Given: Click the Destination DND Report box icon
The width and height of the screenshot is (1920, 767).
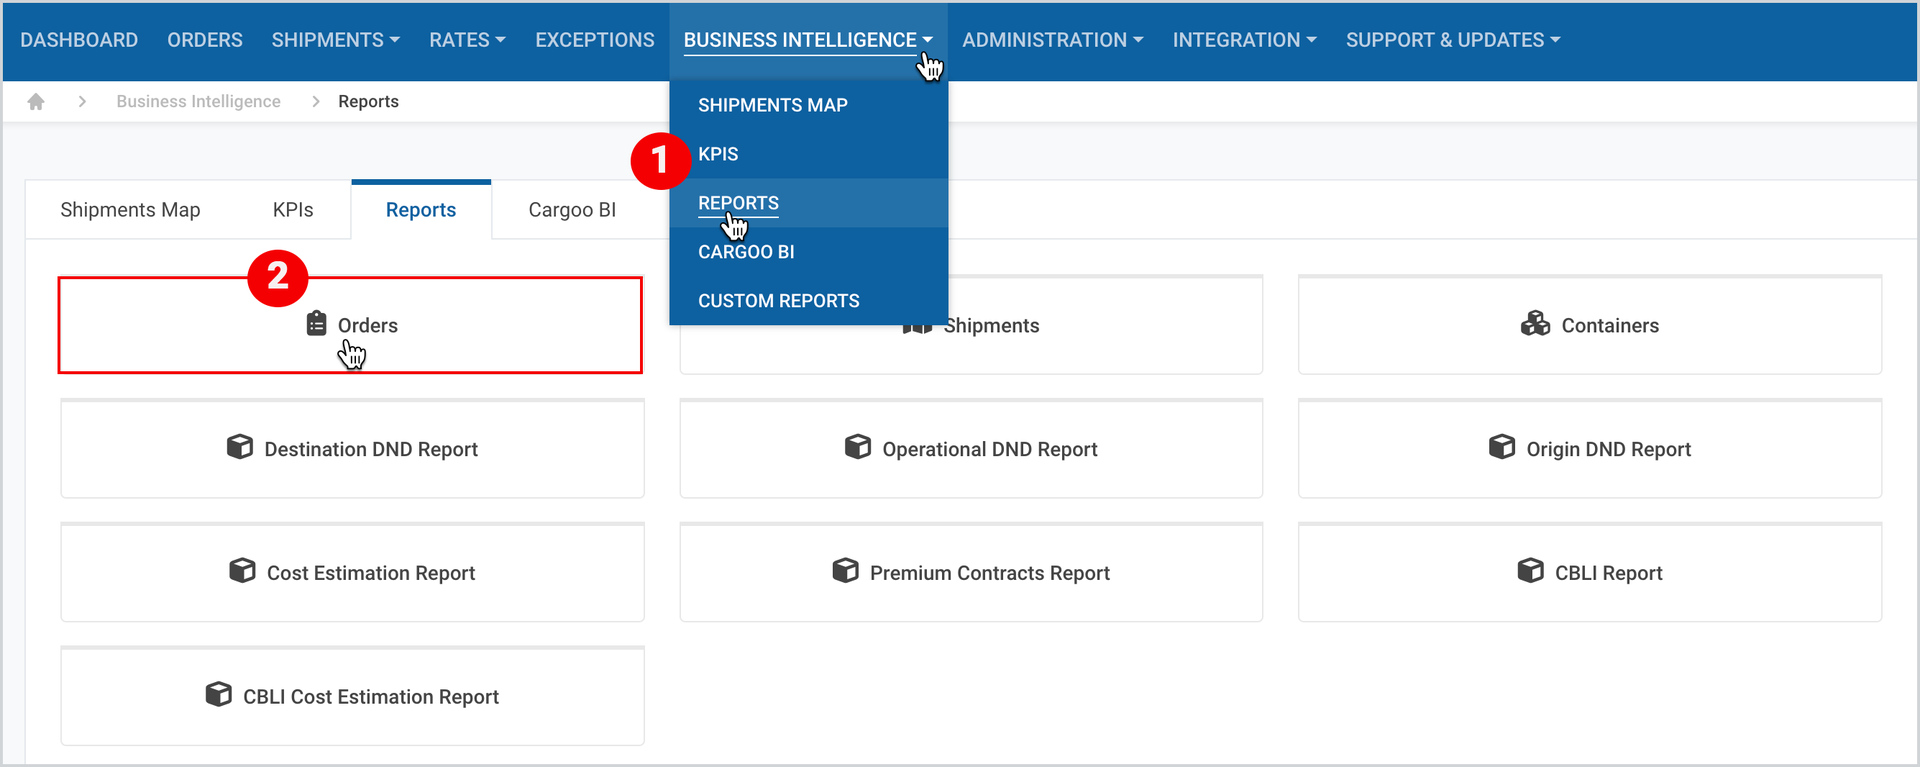Looking at the screenshot, I should 240,447.
